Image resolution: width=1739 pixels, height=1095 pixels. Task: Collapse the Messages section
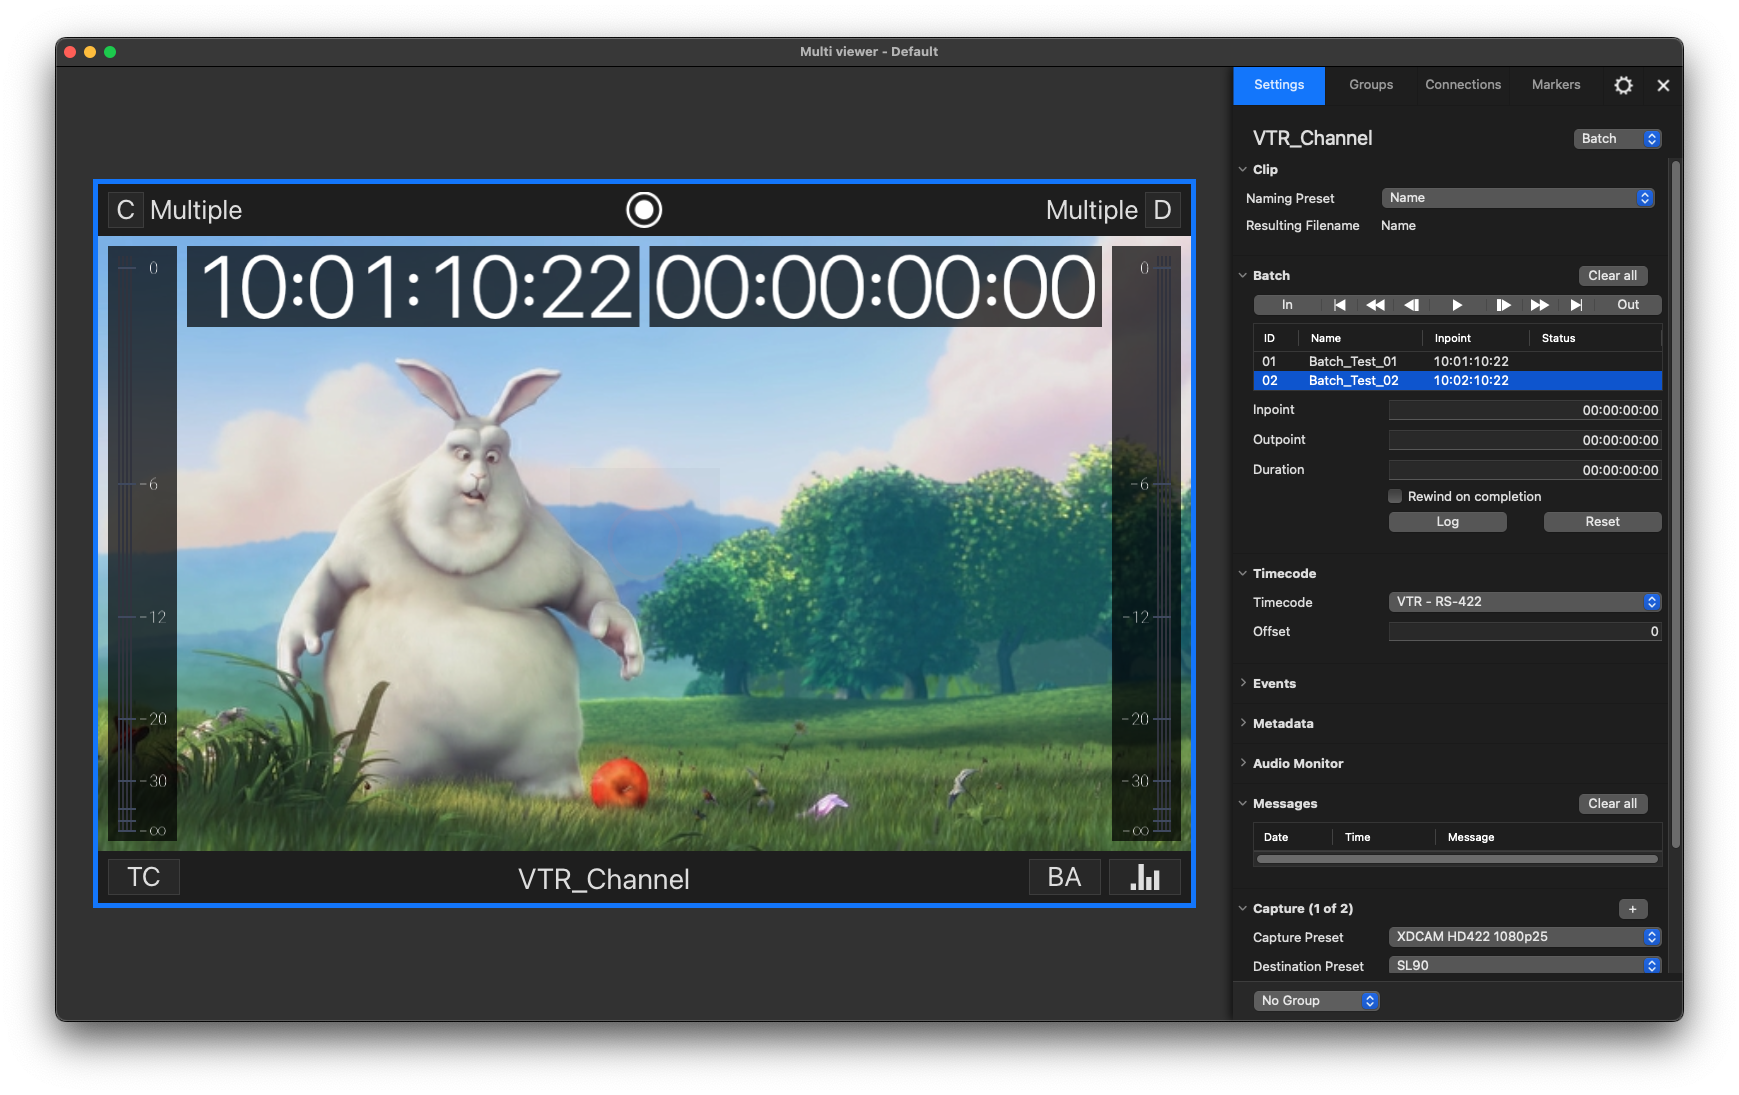point(1243,804)
